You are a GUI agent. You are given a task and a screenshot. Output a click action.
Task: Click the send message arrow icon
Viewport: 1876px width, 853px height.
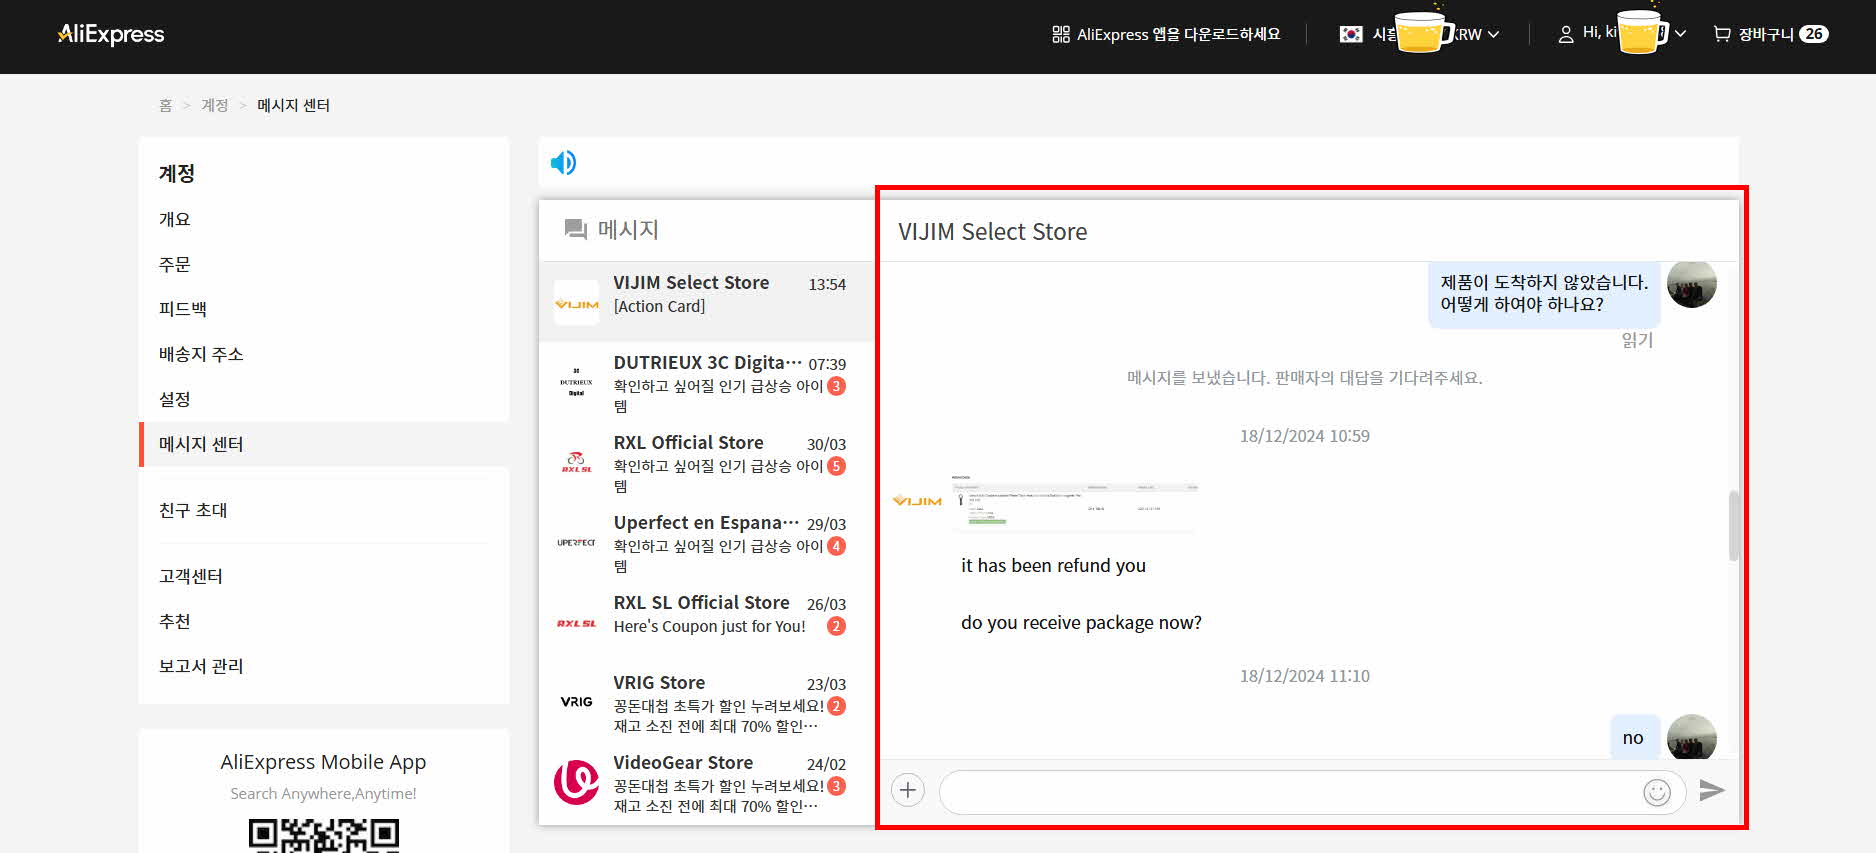(x=1712, y=790)
